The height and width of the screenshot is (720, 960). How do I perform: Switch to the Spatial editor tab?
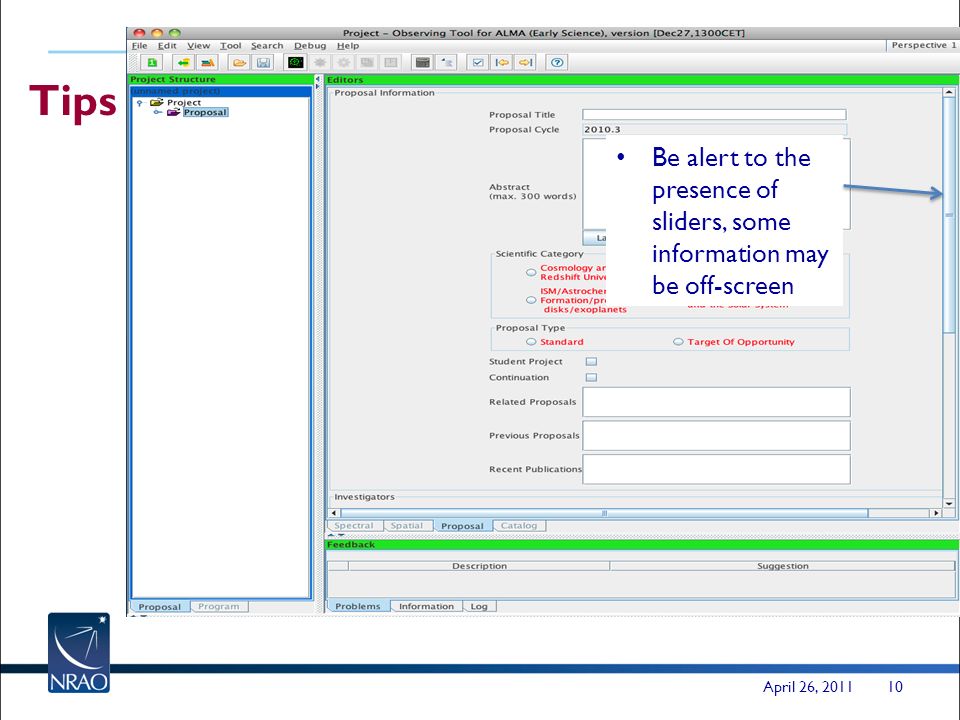coord(407,526)
